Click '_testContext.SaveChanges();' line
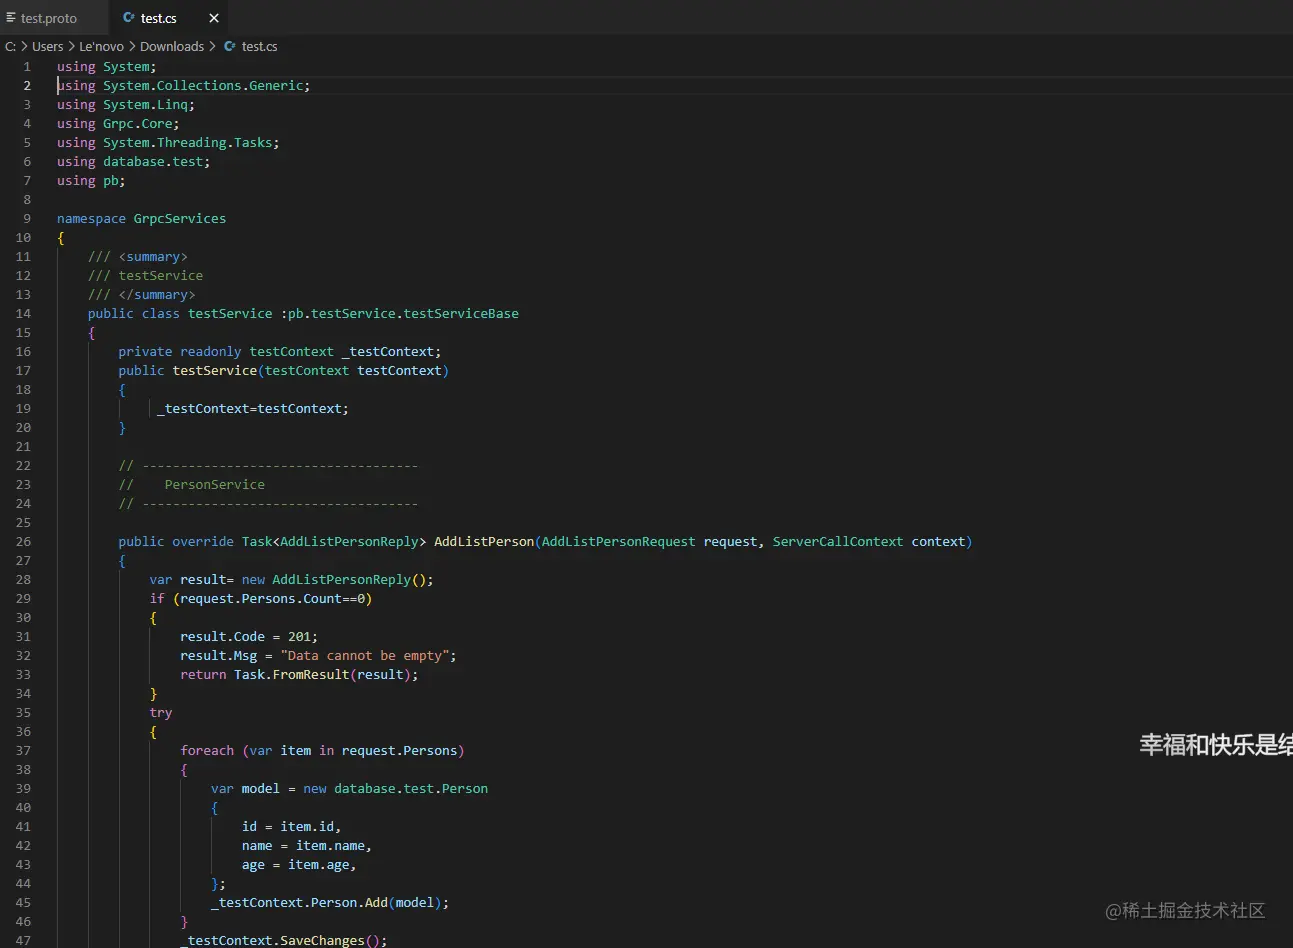The width and height of the screenshot is (1293, 948). (283, 940)
